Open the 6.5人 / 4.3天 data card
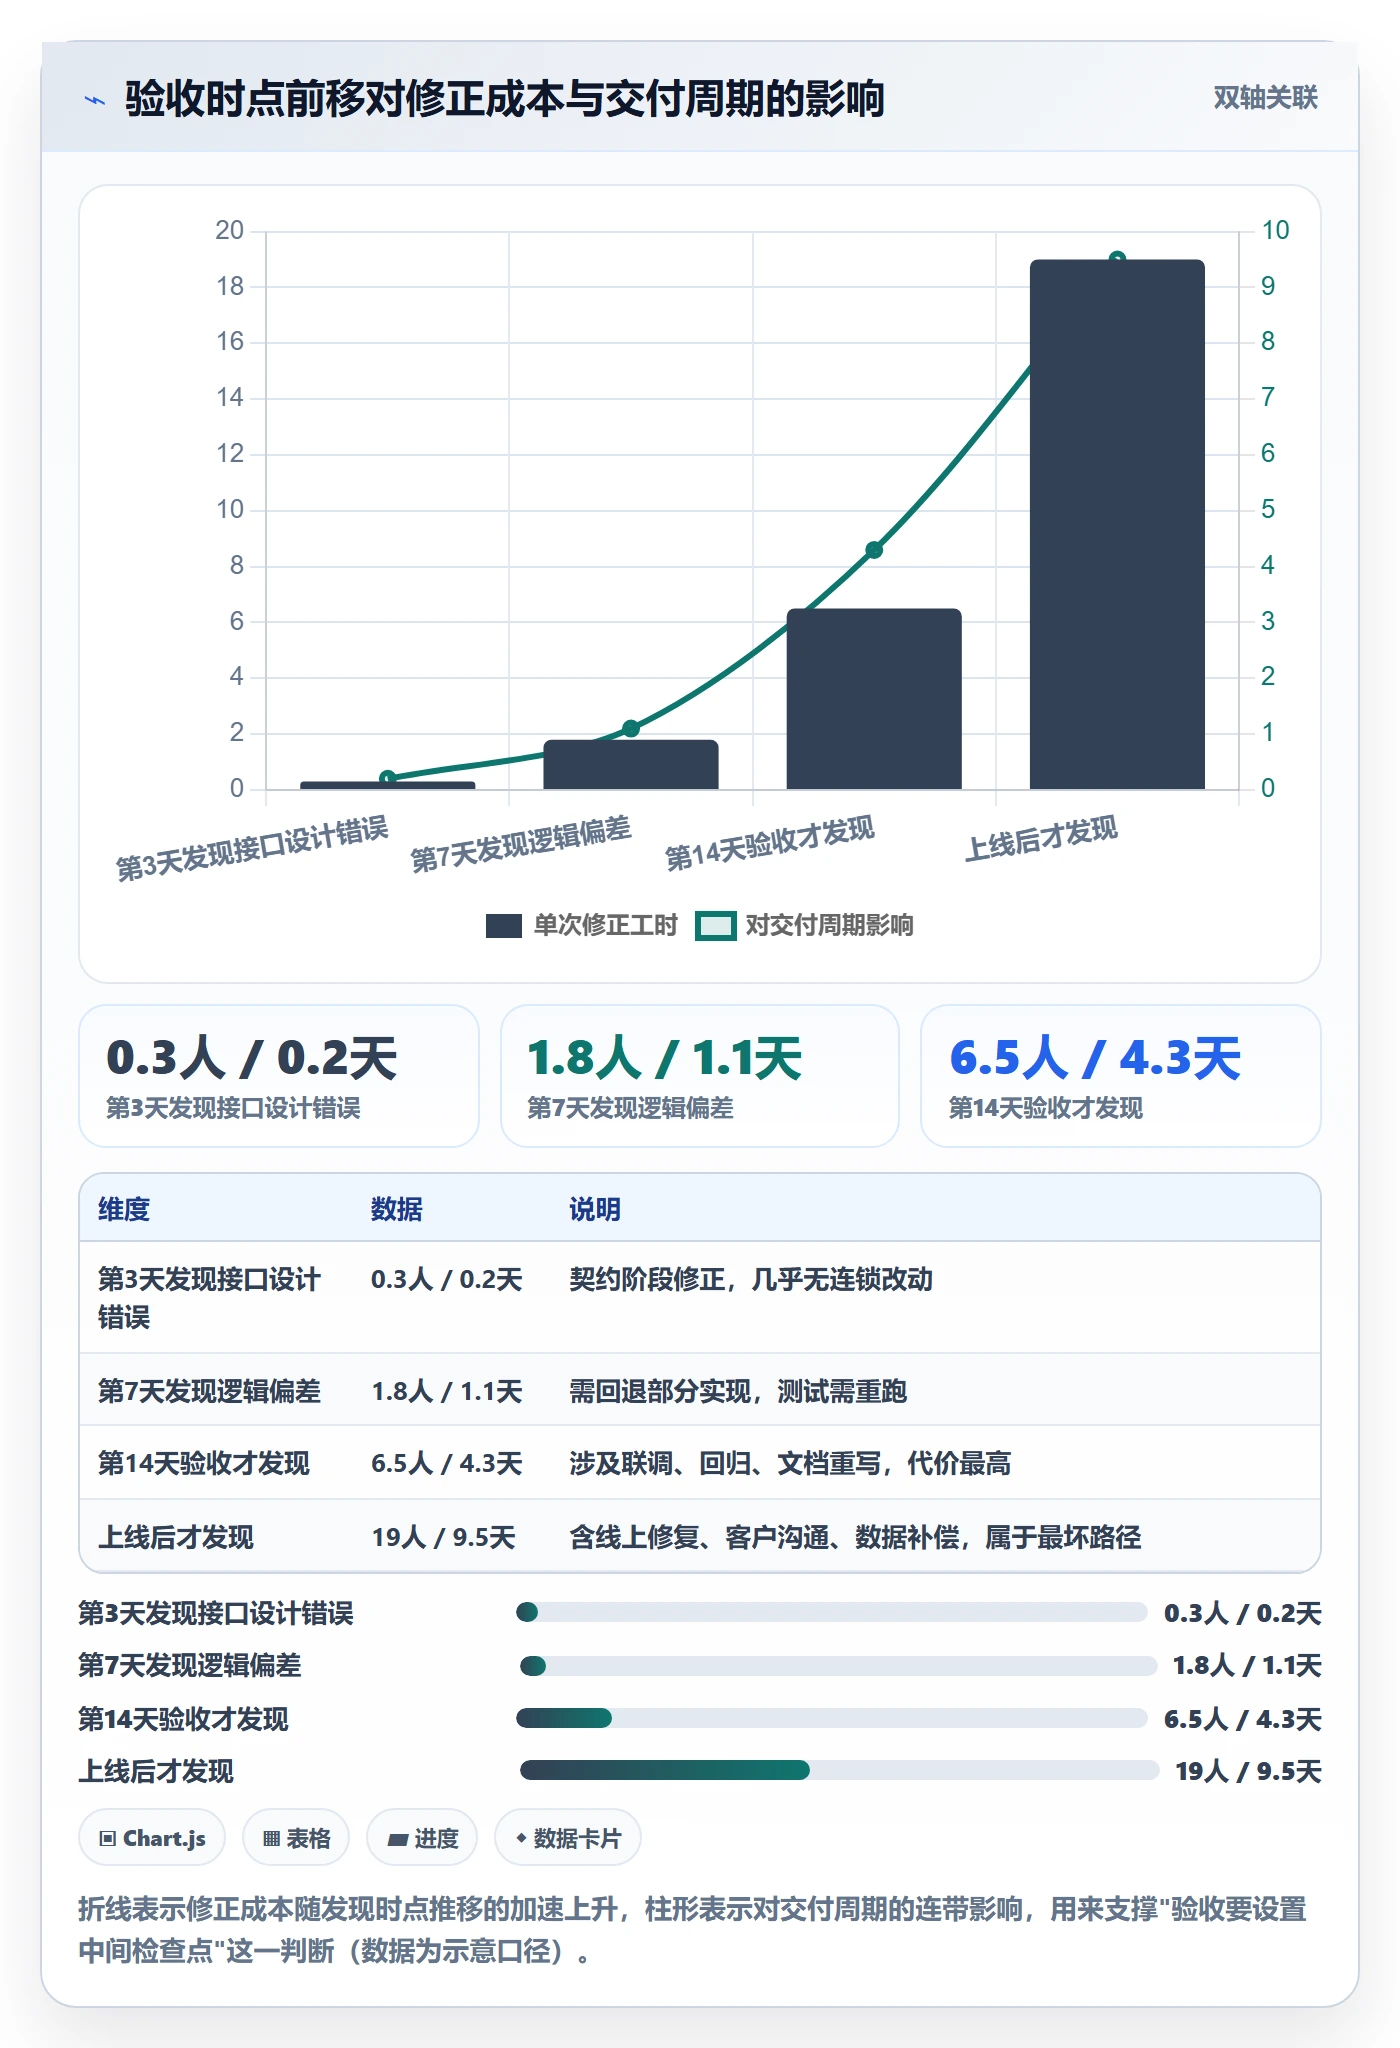Viewport: 1400px width, 2048px height. click(x=1121, y=1076)
